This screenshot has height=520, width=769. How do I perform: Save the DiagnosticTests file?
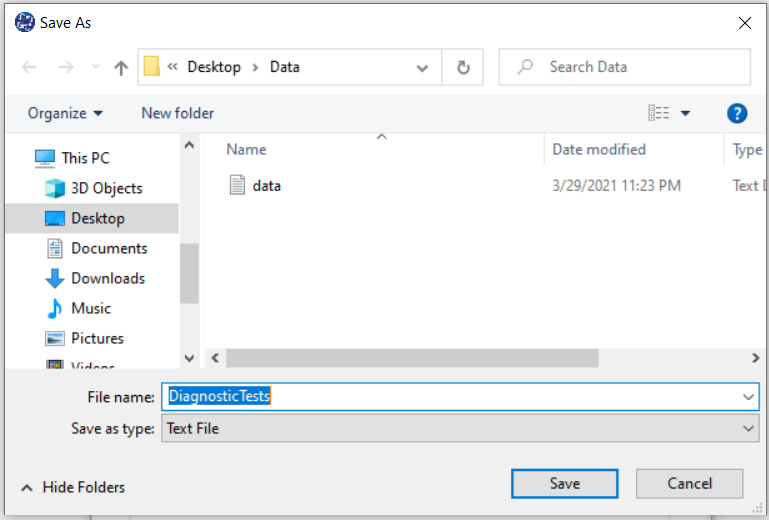pyautogui.click(x=564, y=484)
